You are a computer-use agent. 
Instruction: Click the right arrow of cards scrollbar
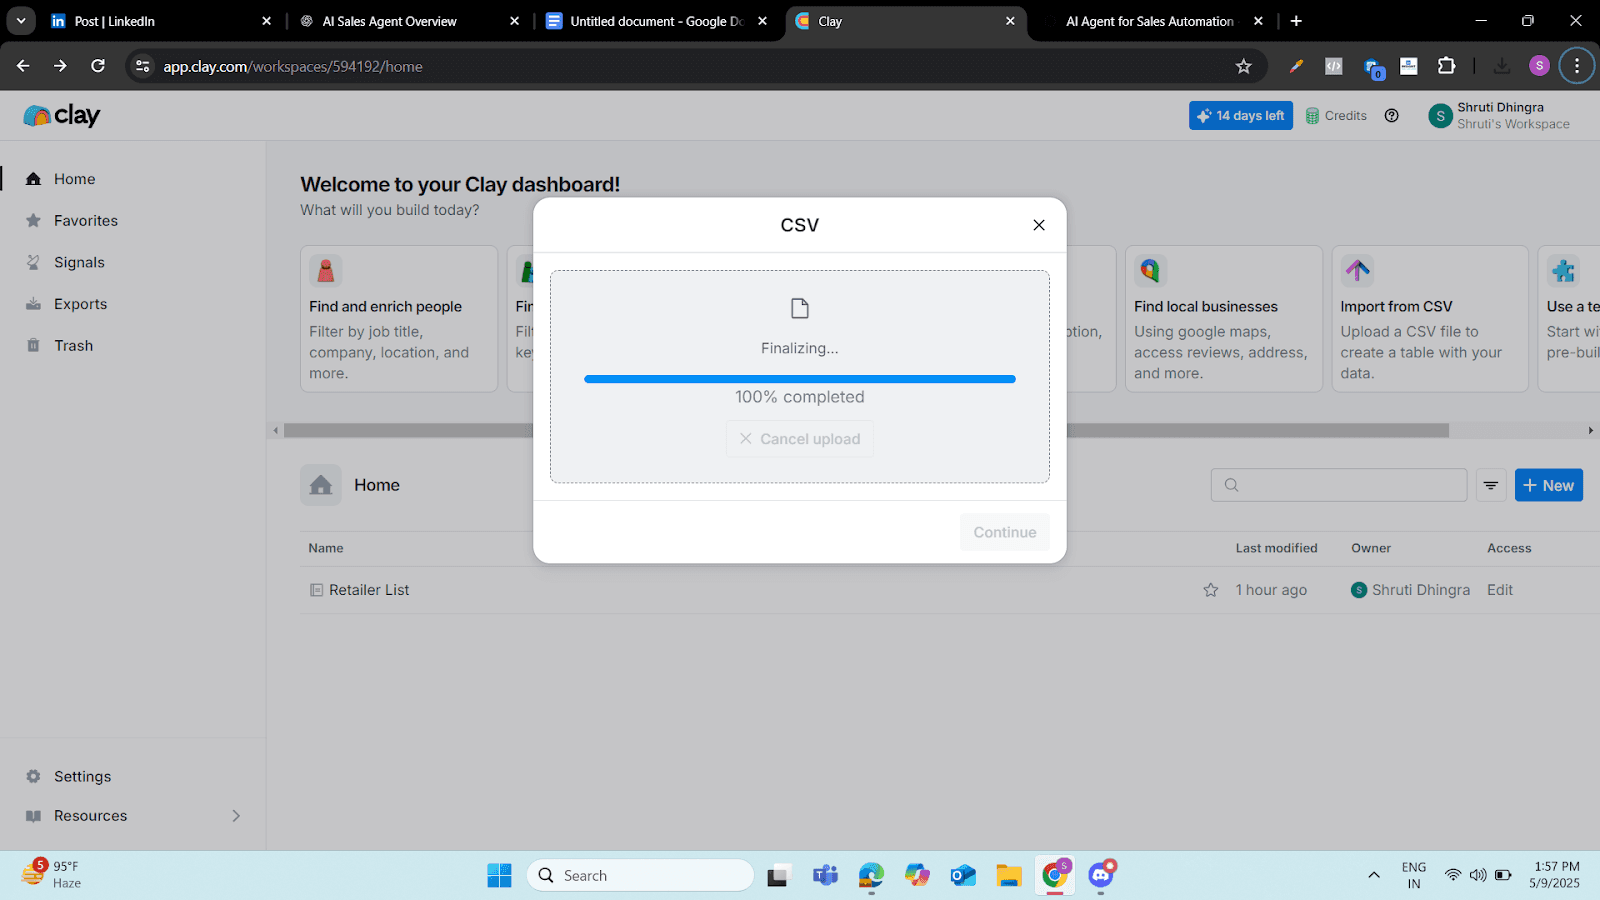pyautogui.click(x=1590, y=431)
